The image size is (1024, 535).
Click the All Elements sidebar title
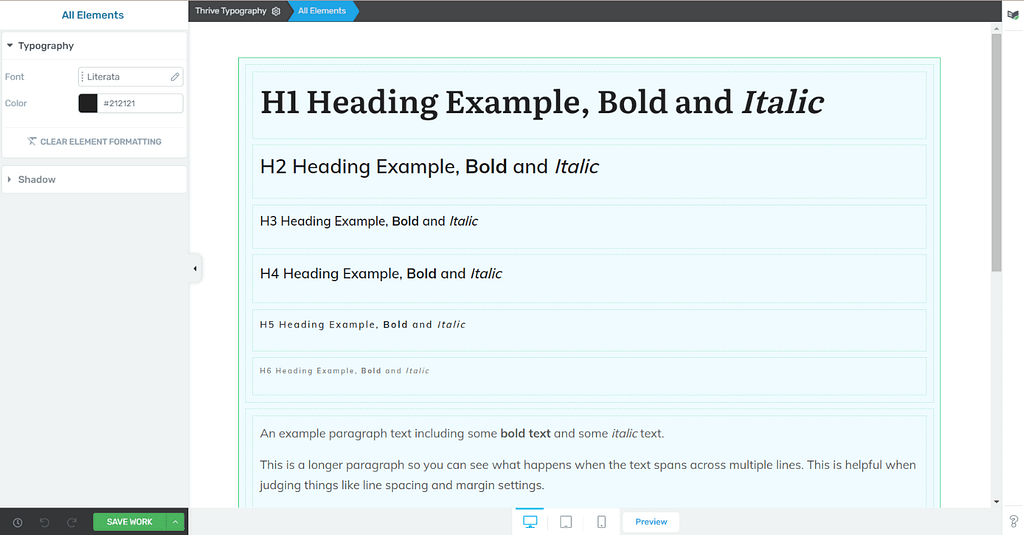(93, 15)
